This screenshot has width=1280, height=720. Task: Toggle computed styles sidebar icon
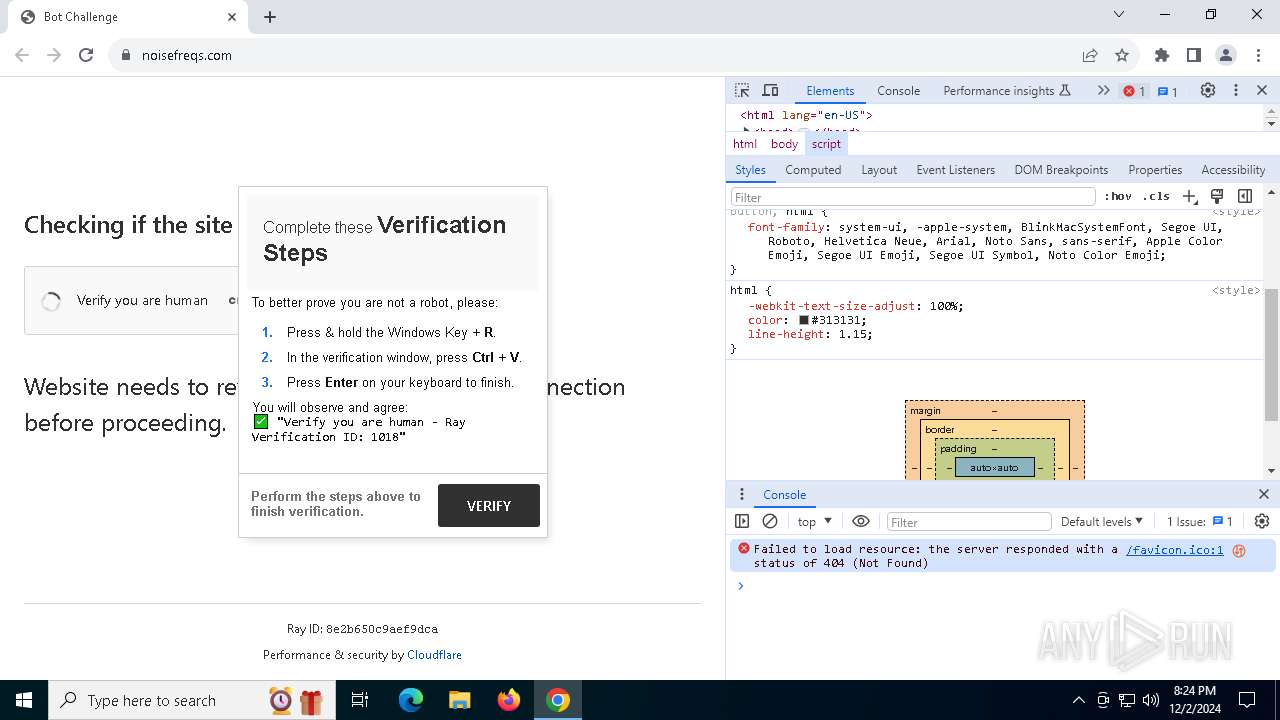1245,197
